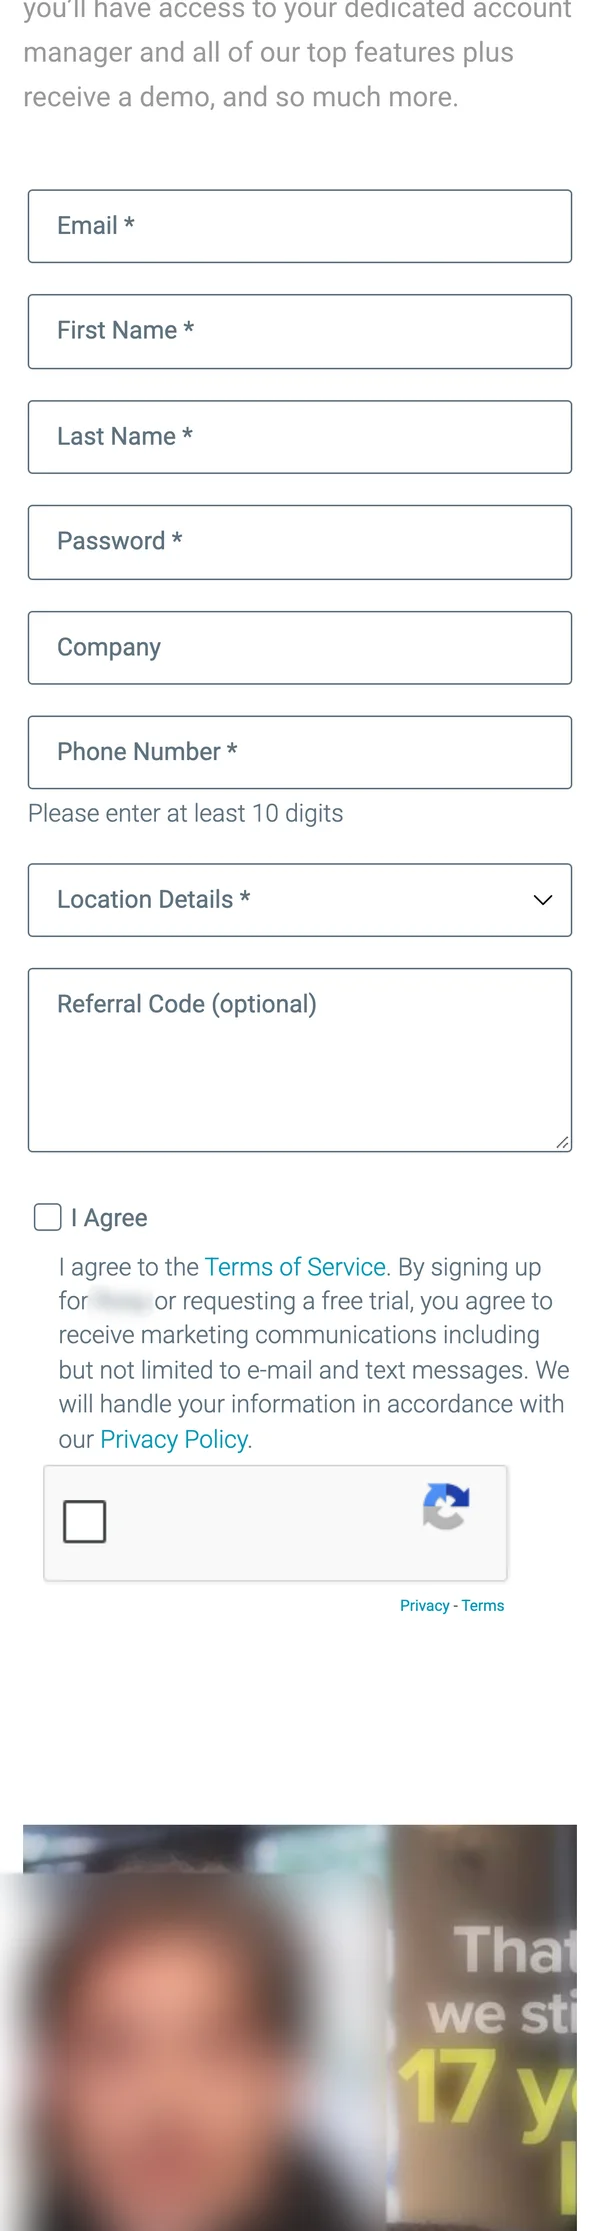This screenshot has width=600, height=2231.
Task: Select the First Name field
Action: click(x=300, y=331)
